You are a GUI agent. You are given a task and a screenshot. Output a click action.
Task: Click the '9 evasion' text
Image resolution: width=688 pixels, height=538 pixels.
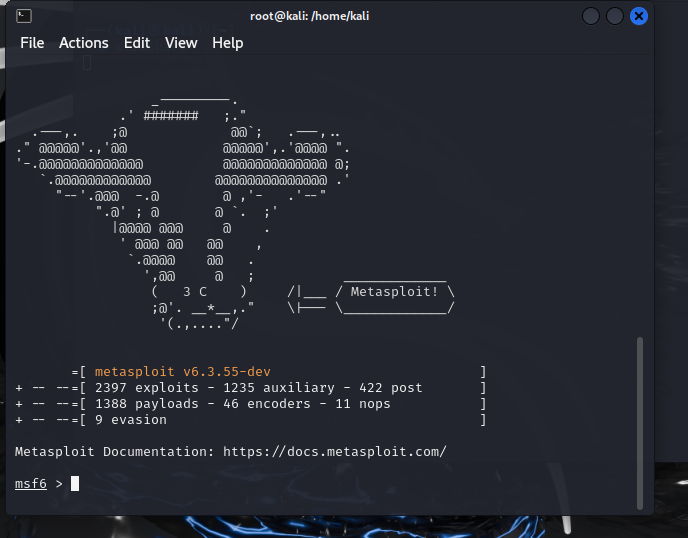point(131,420)
